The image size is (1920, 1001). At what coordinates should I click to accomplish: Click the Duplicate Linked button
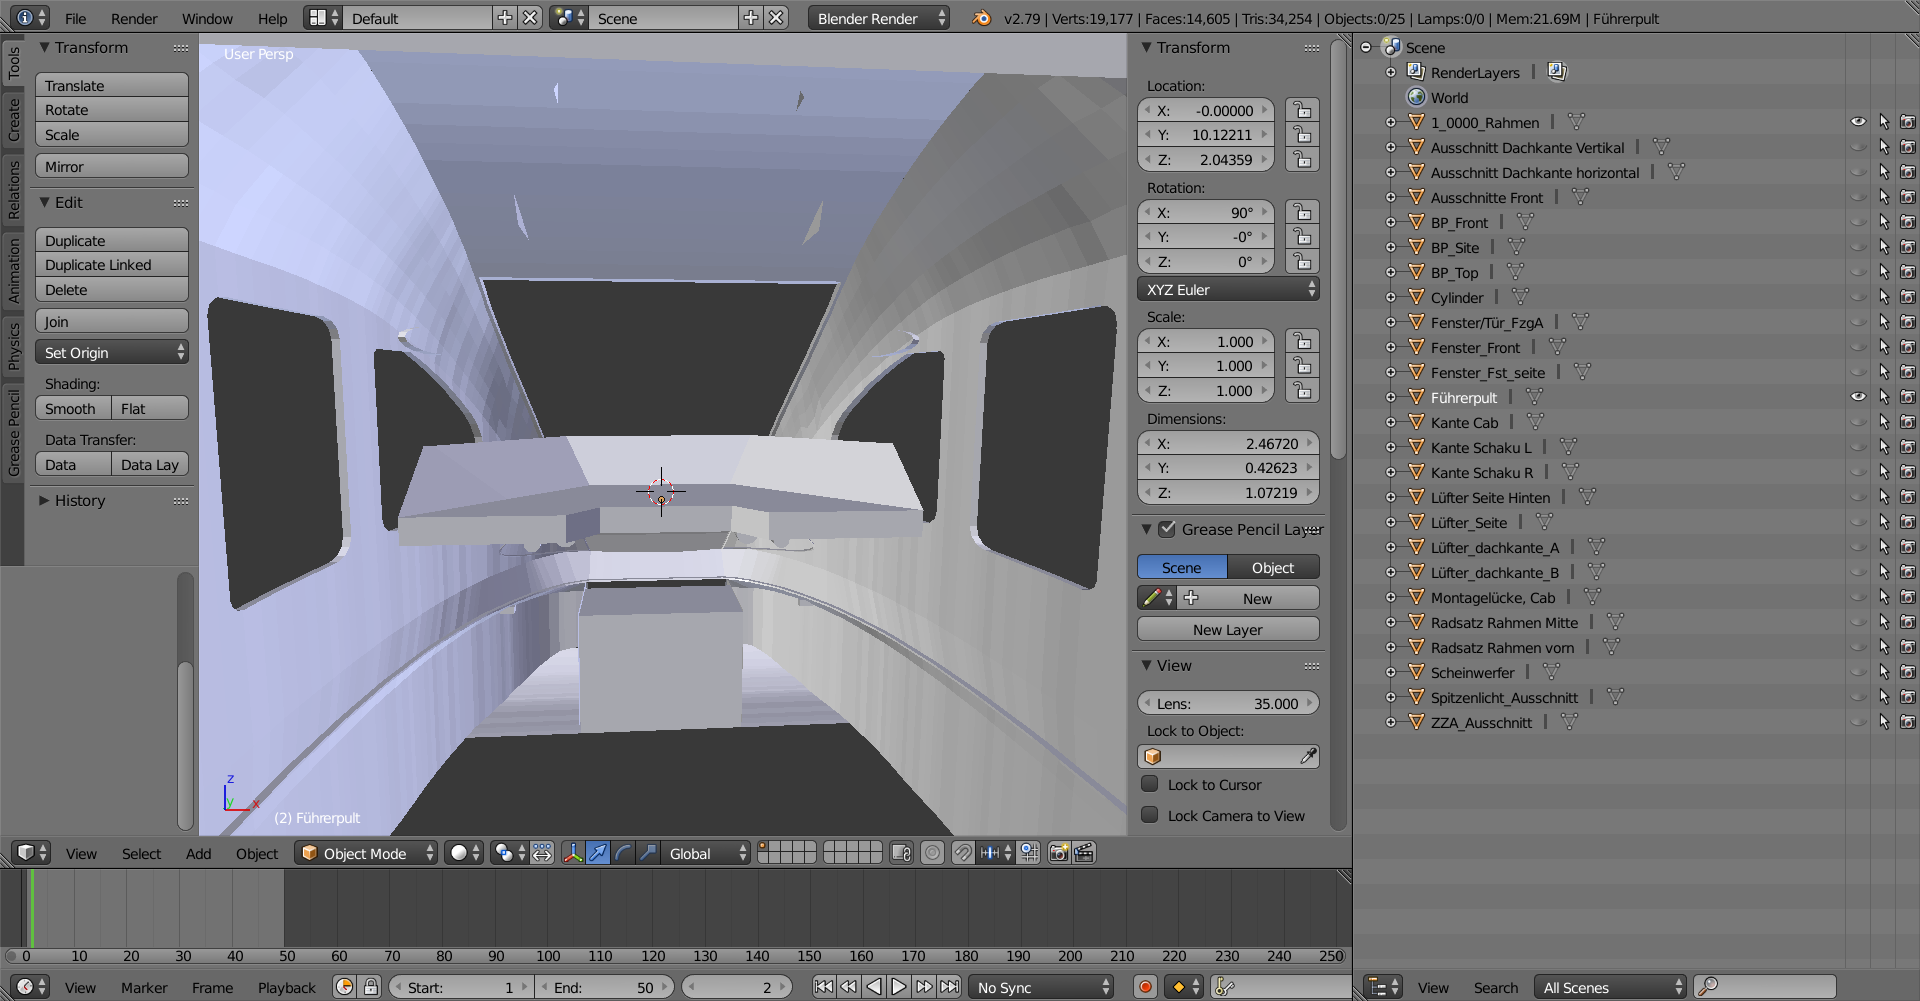(111, 265)
